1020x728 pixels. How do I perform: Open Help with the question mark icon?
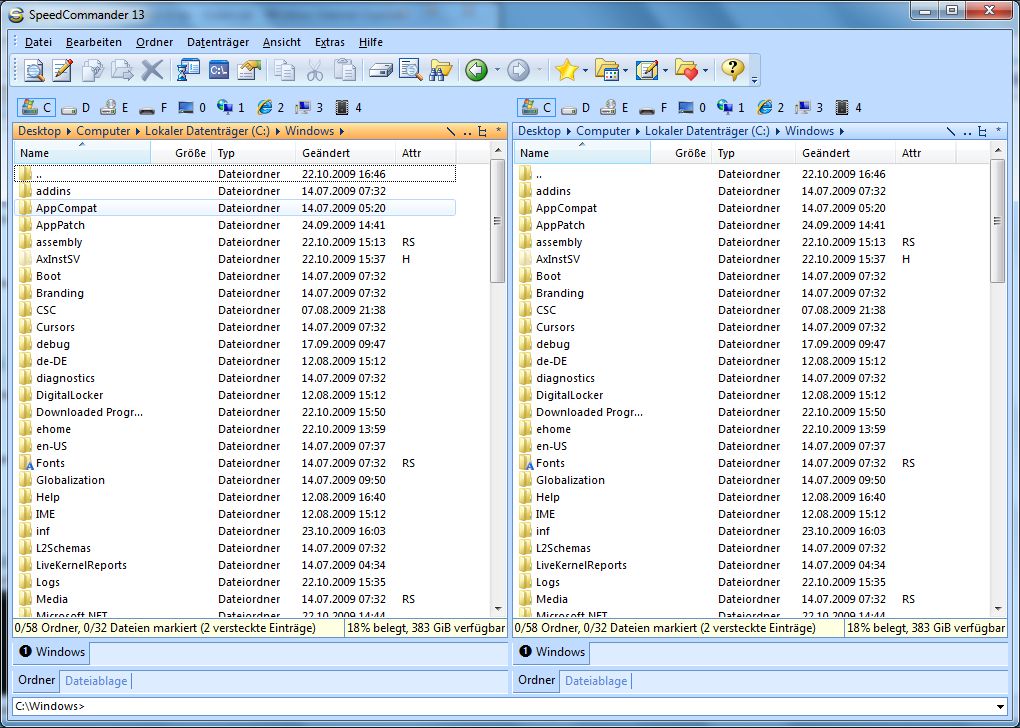(733, 70)
